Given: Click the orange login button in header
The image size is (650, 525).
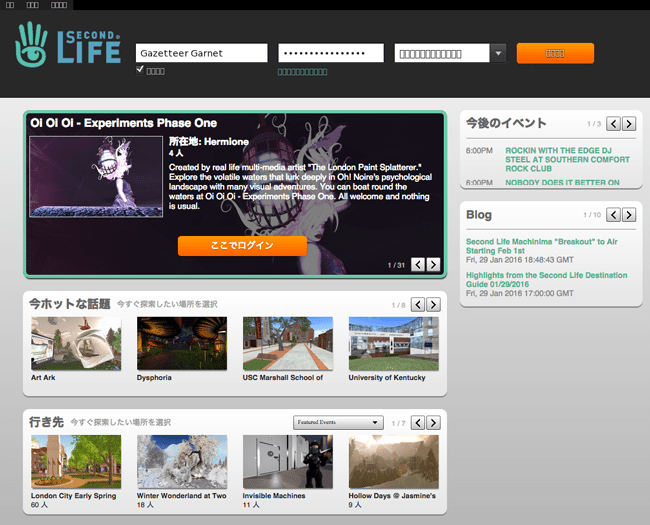Looking at the screenshot, I should point(555,53).
